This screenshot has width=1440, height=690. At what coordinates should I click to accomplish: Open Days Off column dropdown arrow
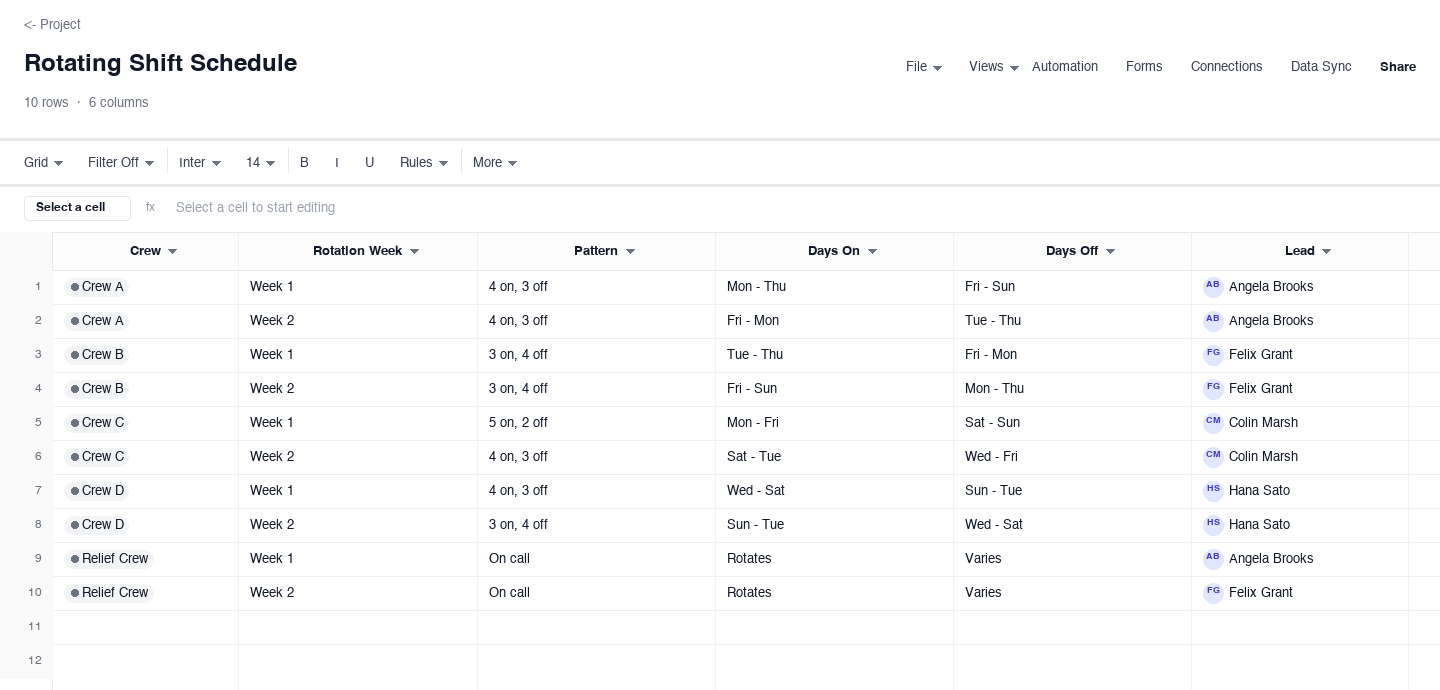(x=1110, y=252)
